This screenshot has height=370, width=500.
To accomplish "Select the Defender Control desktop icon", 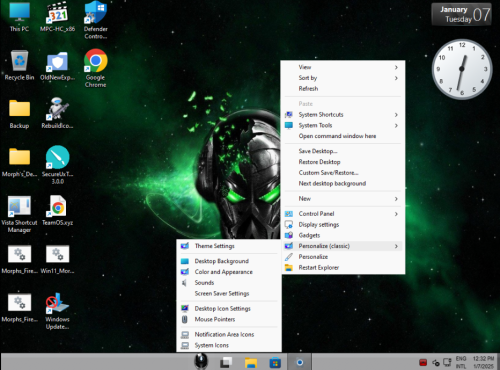I will coord(96,20).
